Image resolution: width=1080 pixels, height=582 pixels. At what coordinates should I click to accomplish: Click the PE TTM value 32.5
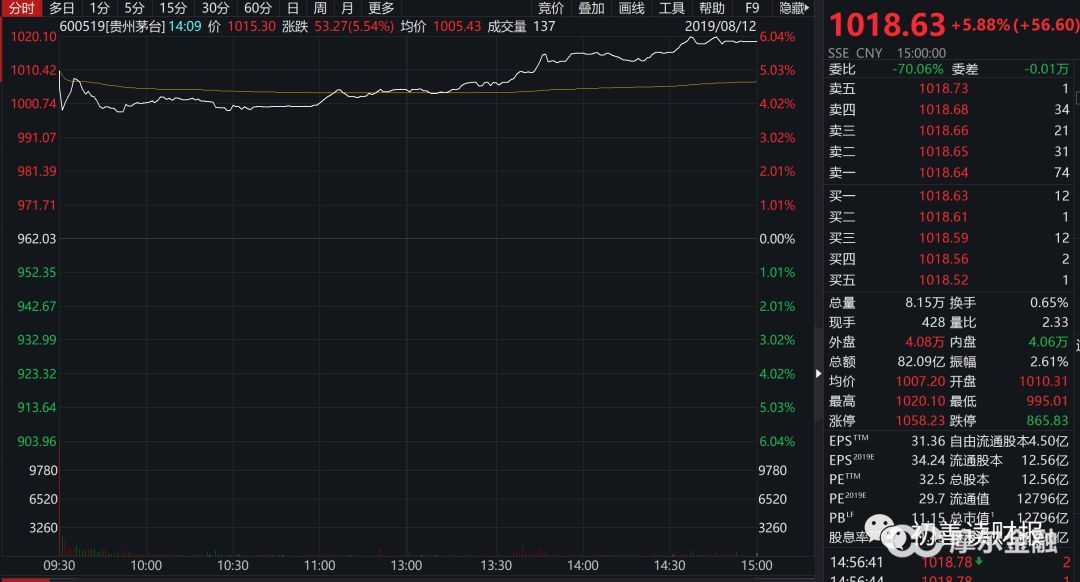coord(932,479)
